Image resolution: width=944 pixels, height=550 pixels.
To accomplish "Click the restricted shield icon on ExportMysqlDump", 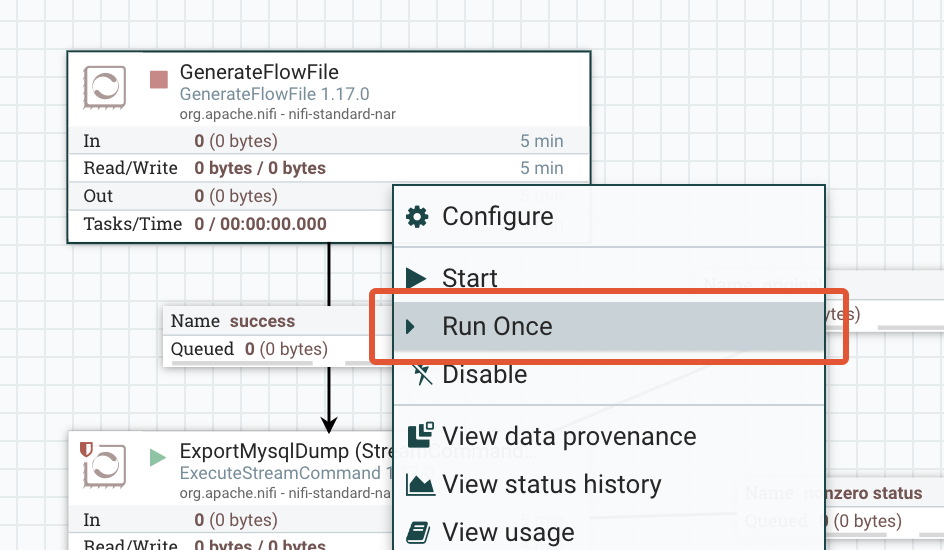I will (x=86, y=450).
